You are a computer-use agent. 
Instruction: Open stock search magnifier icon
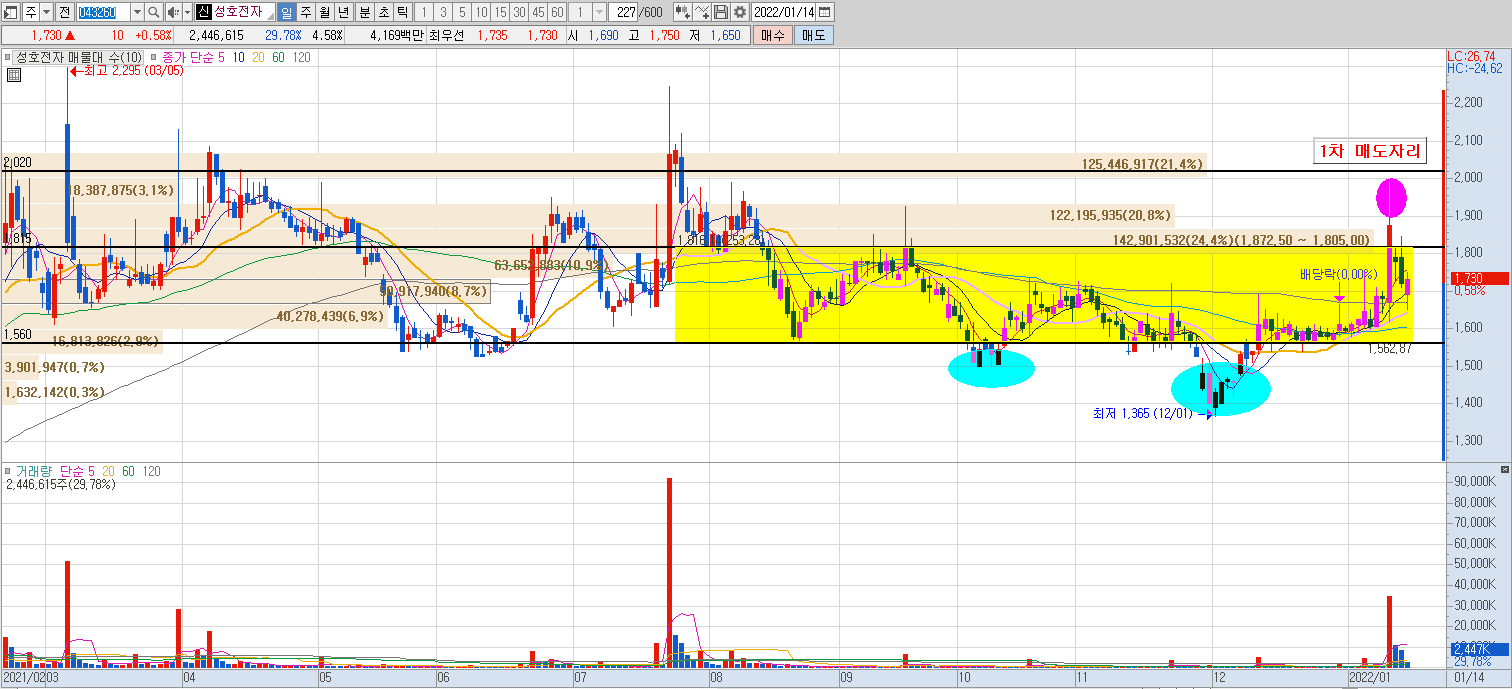(154, 12)
